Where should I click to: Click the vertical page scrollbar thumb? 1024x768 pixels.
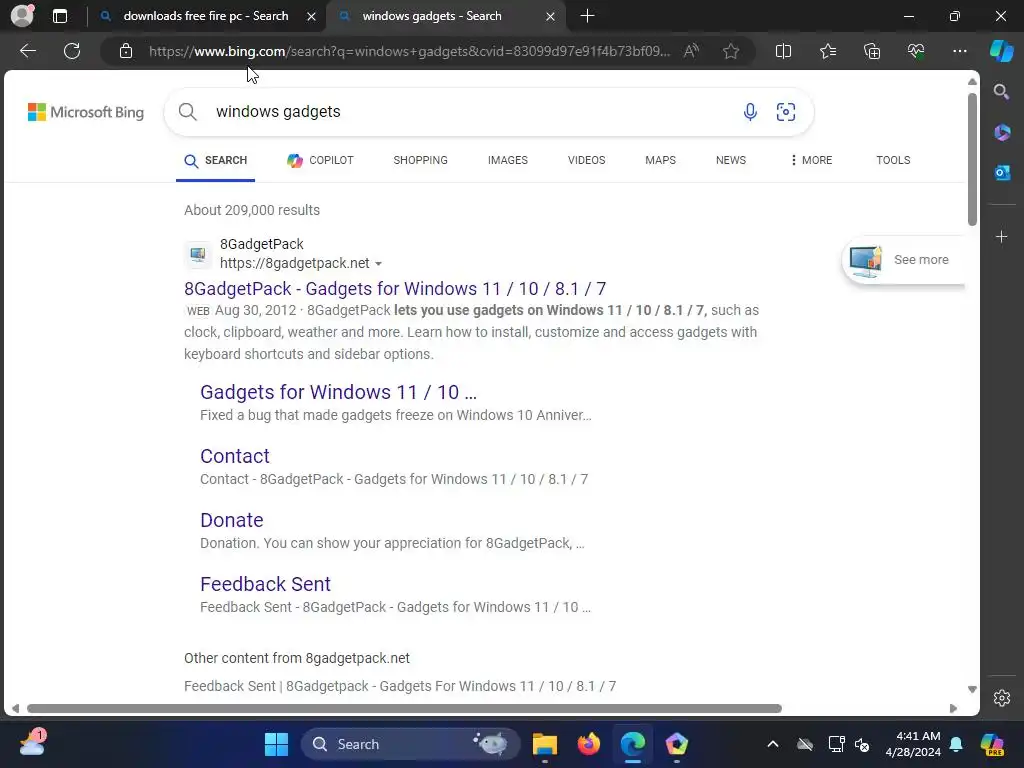pyautogui.click(x=972, y=159)
